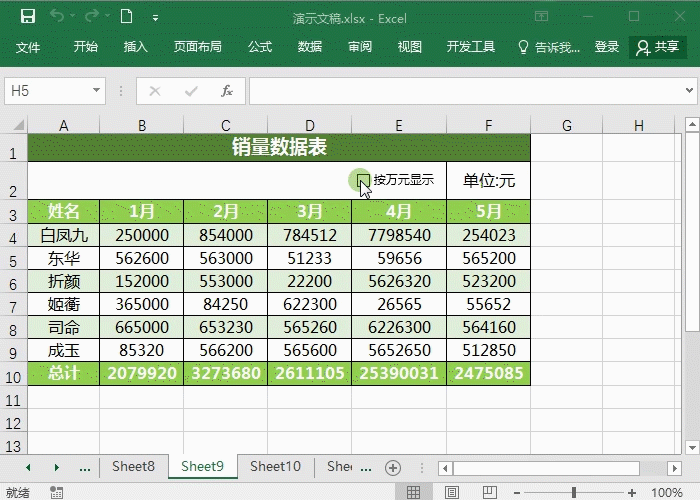Click the Insert Function fx icon
Screen dimensions: 700x500
click(x=227, y=91)
